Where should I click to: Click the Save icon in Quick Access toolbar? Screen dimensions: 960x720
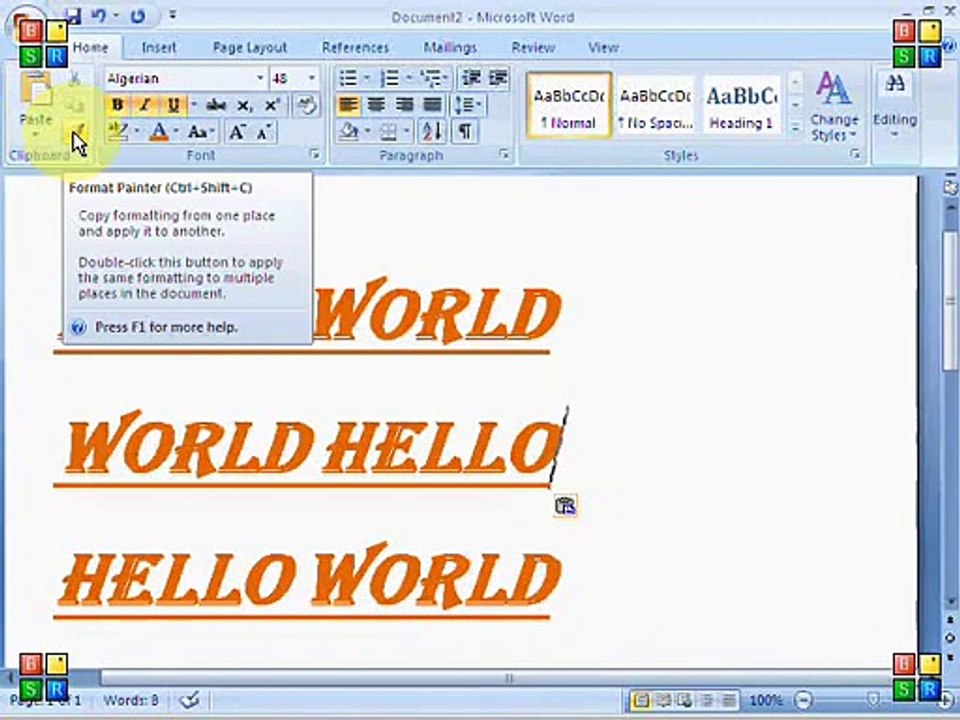tap(74, 16)
